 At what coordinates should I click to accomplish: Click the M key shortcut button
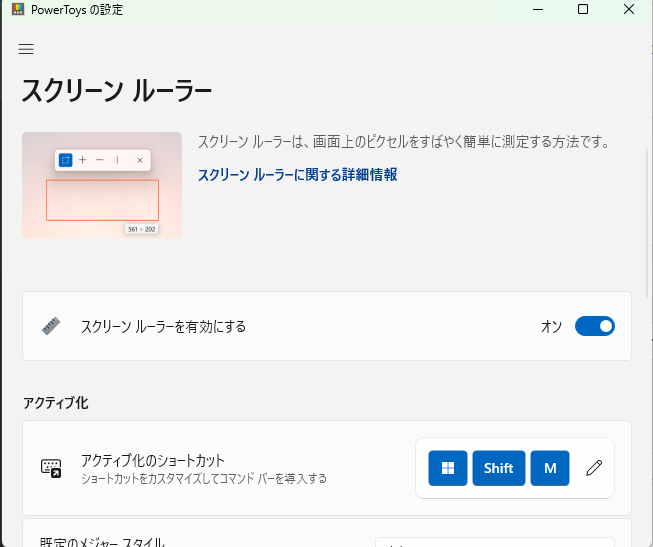point(550,468)
